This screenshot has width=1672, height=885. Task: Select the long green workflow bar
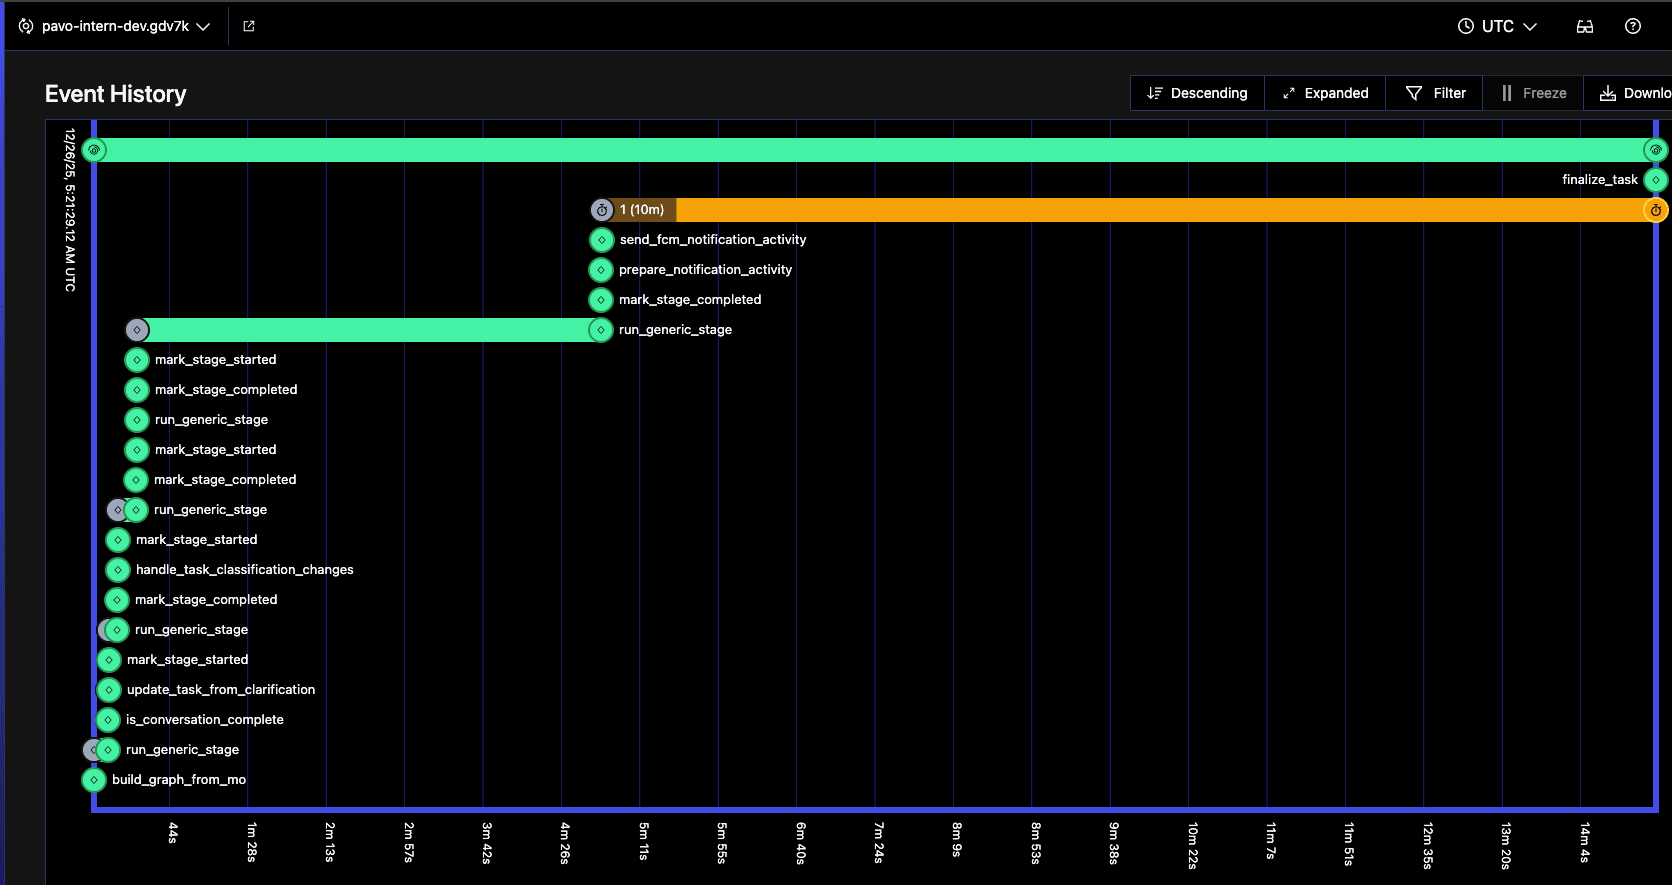(x=875, y=150)
